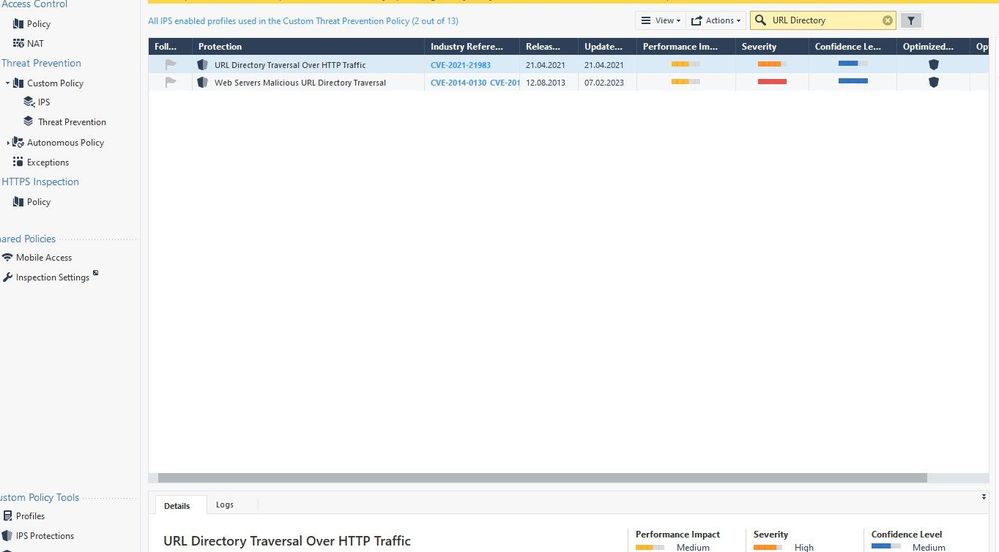Toggle follow-up flag for URL Directory Traversal
The image size is (999, 552).
[171, 65]
